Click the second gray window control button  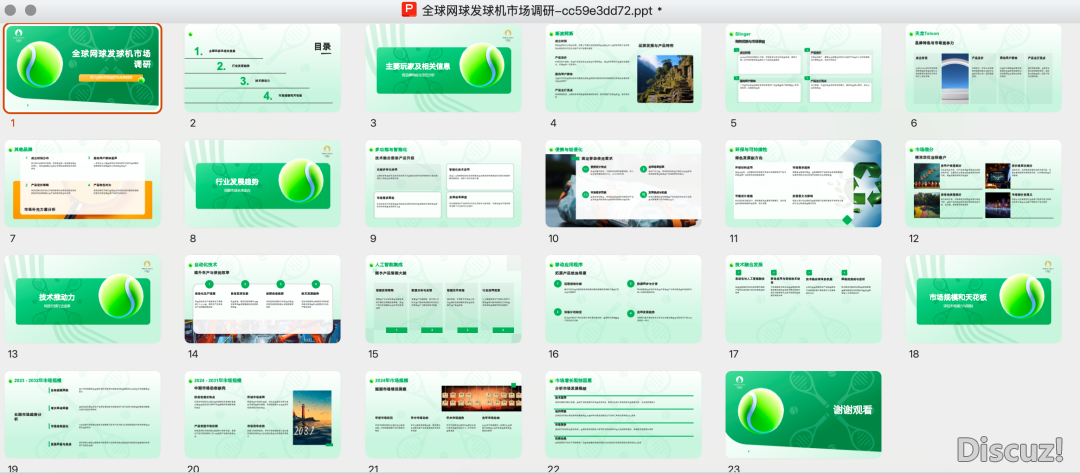coord(30,10)
